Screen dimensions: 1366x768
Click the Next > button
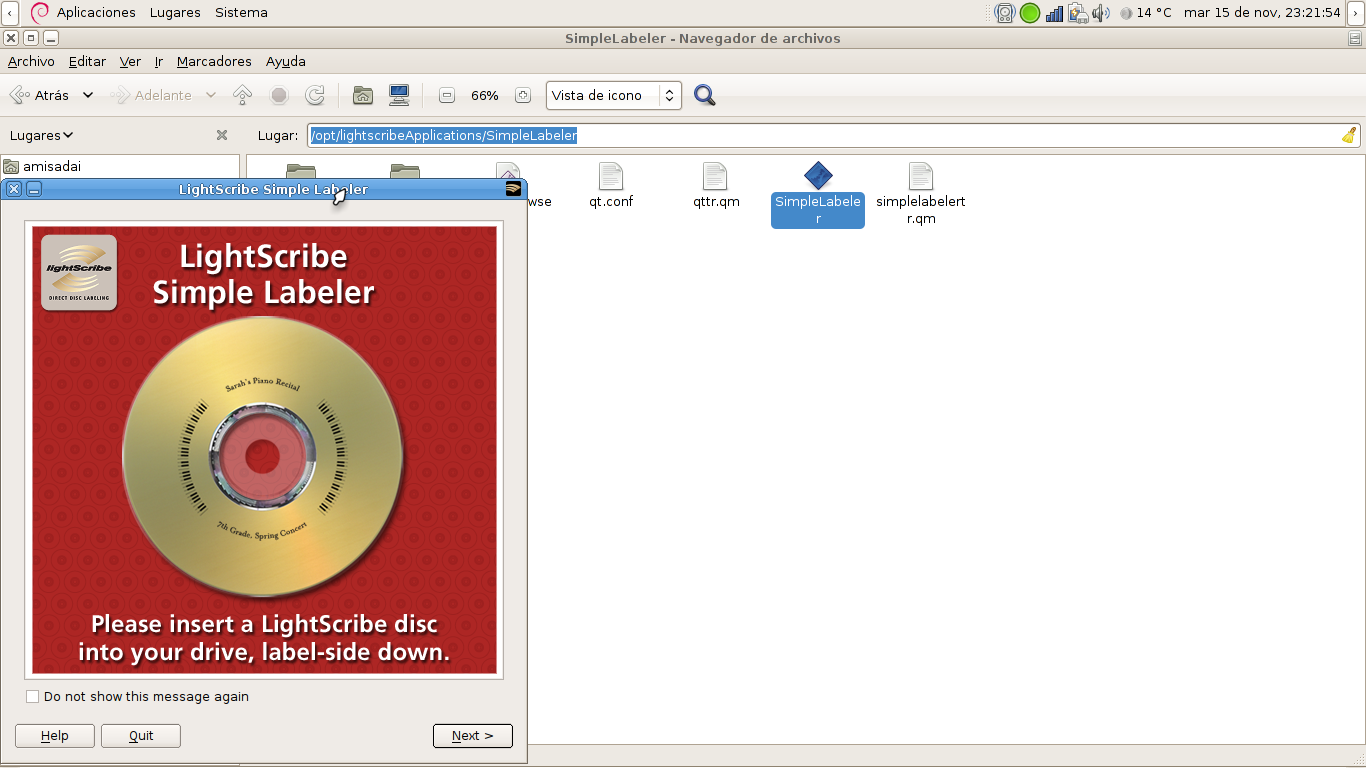click(x=473, y=736)
